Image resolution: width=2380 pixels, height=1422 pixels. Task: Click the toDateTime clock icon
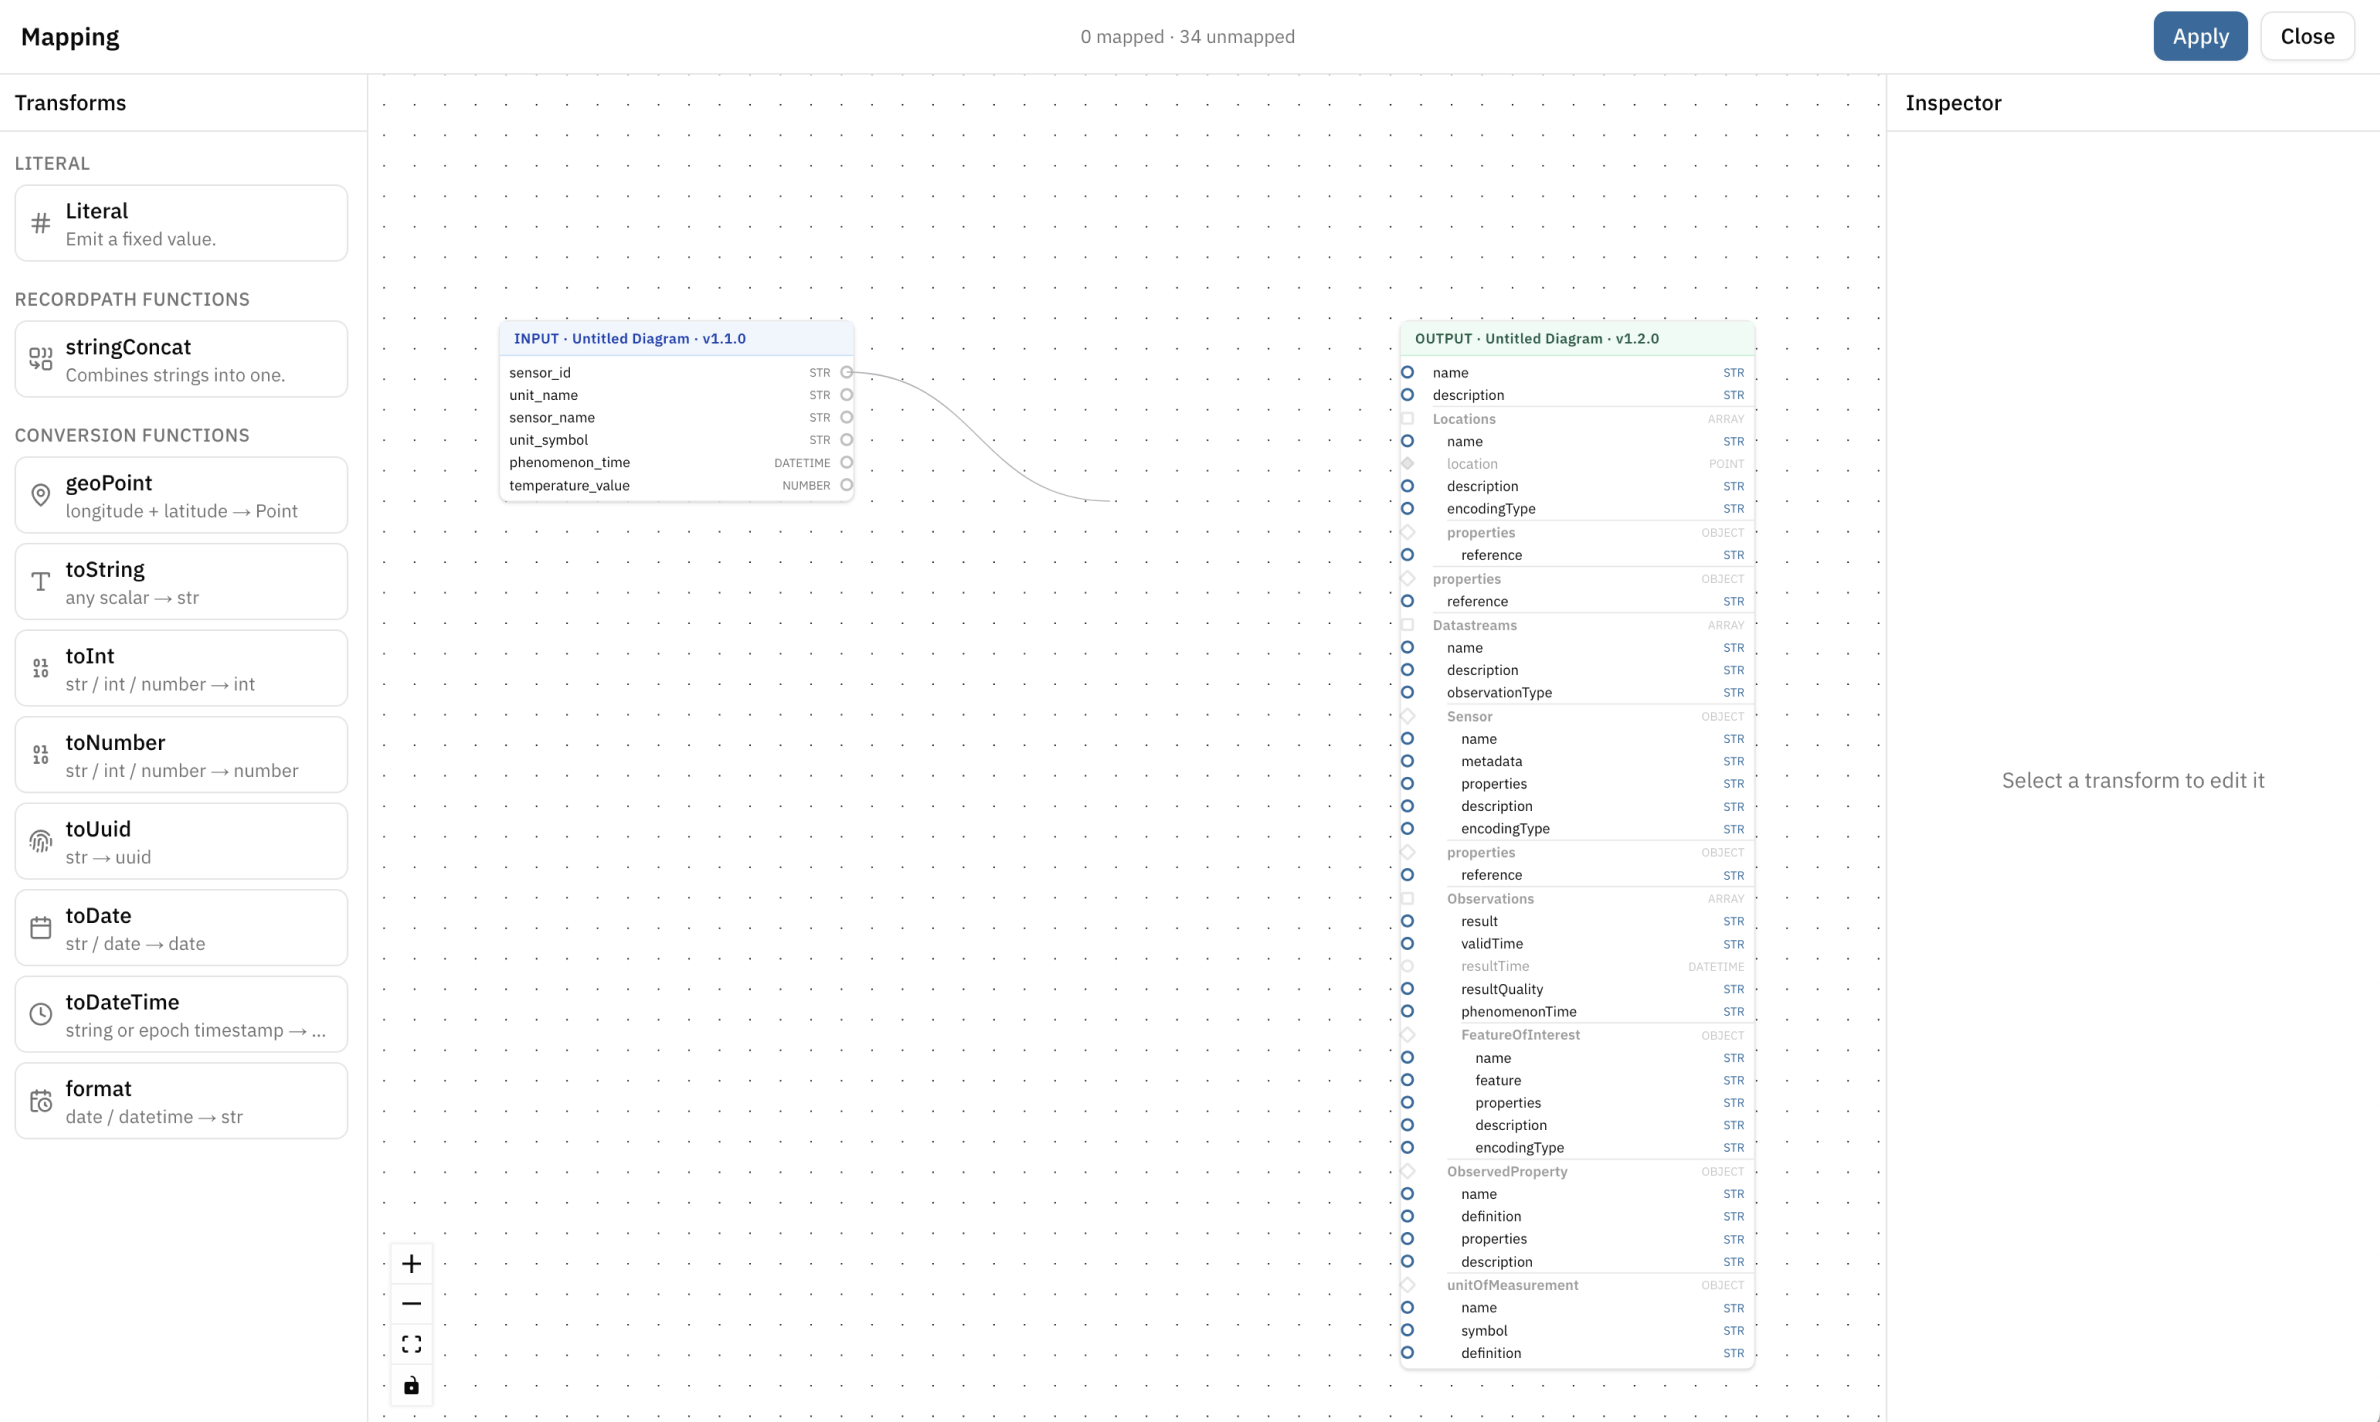(41, 1014)
